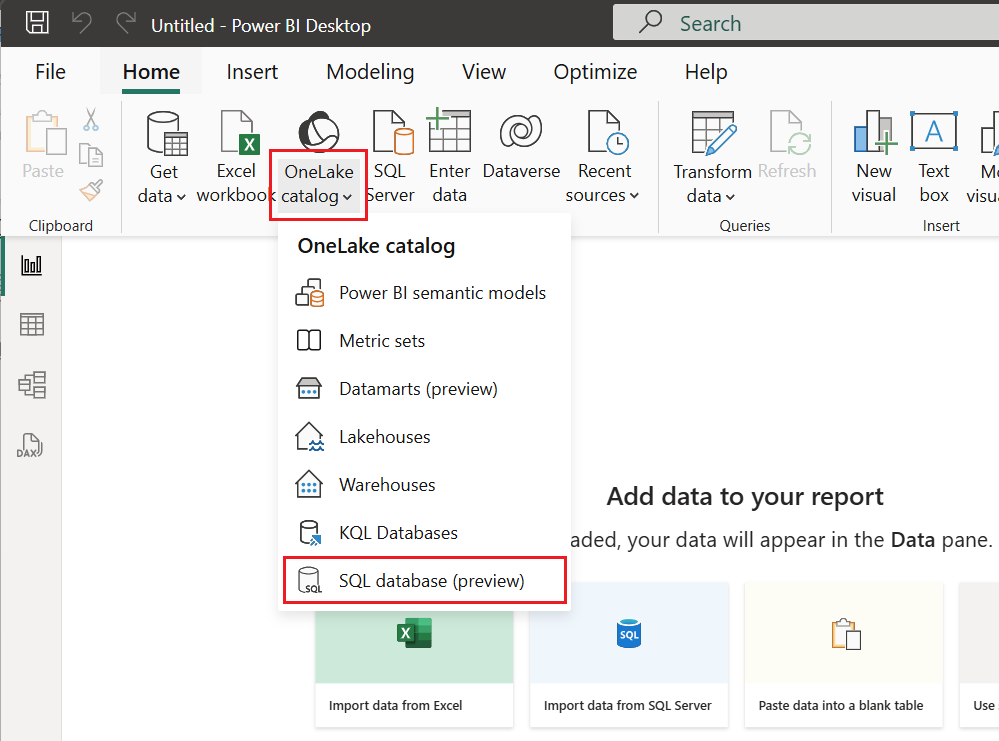Insert a Text box

pyautogui.click(x=933, y=155)
